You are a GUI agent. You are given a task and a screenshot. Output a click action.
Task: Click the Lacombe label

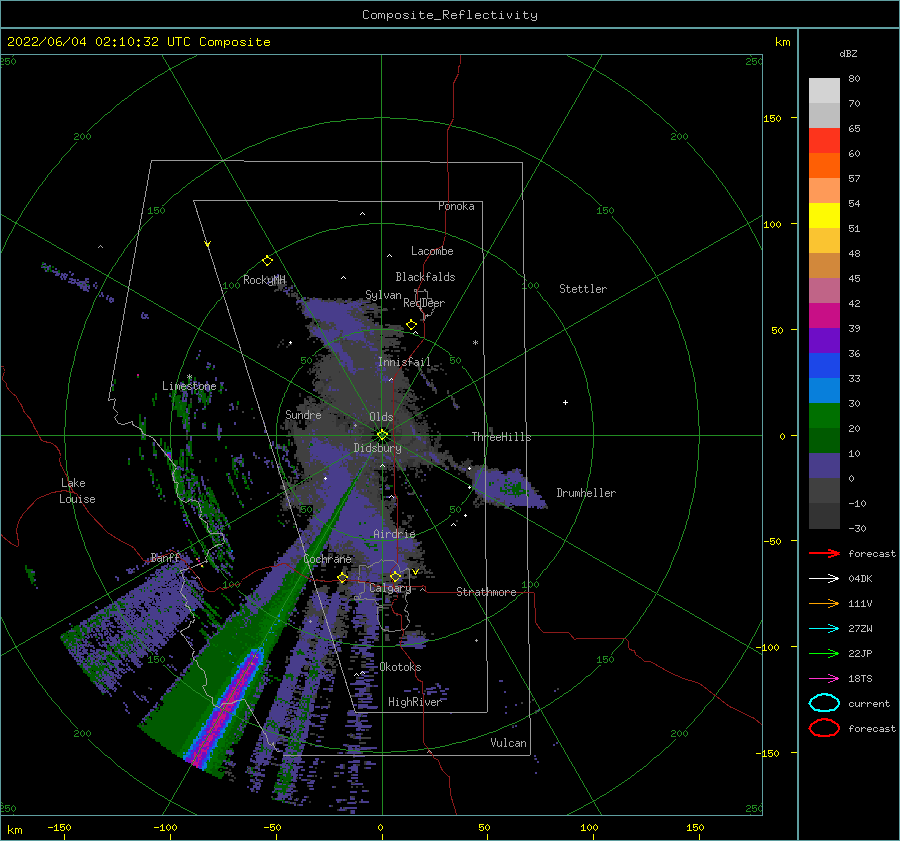(x=432, y=251)
